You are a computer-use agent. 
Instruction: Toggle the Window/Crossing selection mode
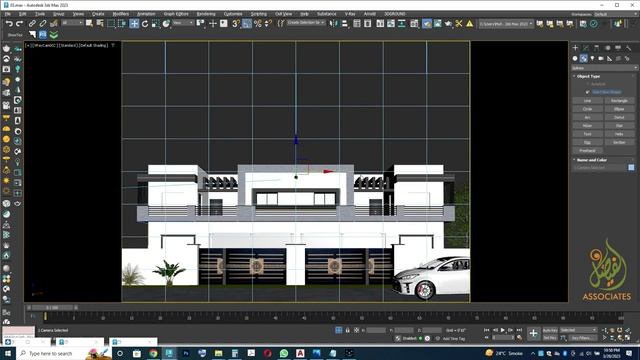(x=122, y=24)
